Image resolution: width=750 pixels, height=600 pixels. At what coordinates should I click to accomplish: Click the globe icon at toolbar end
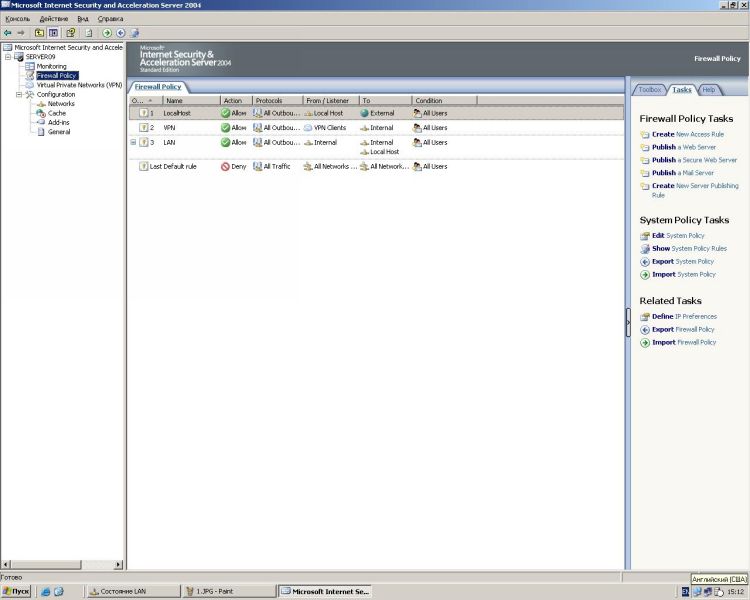click(134, 33)
